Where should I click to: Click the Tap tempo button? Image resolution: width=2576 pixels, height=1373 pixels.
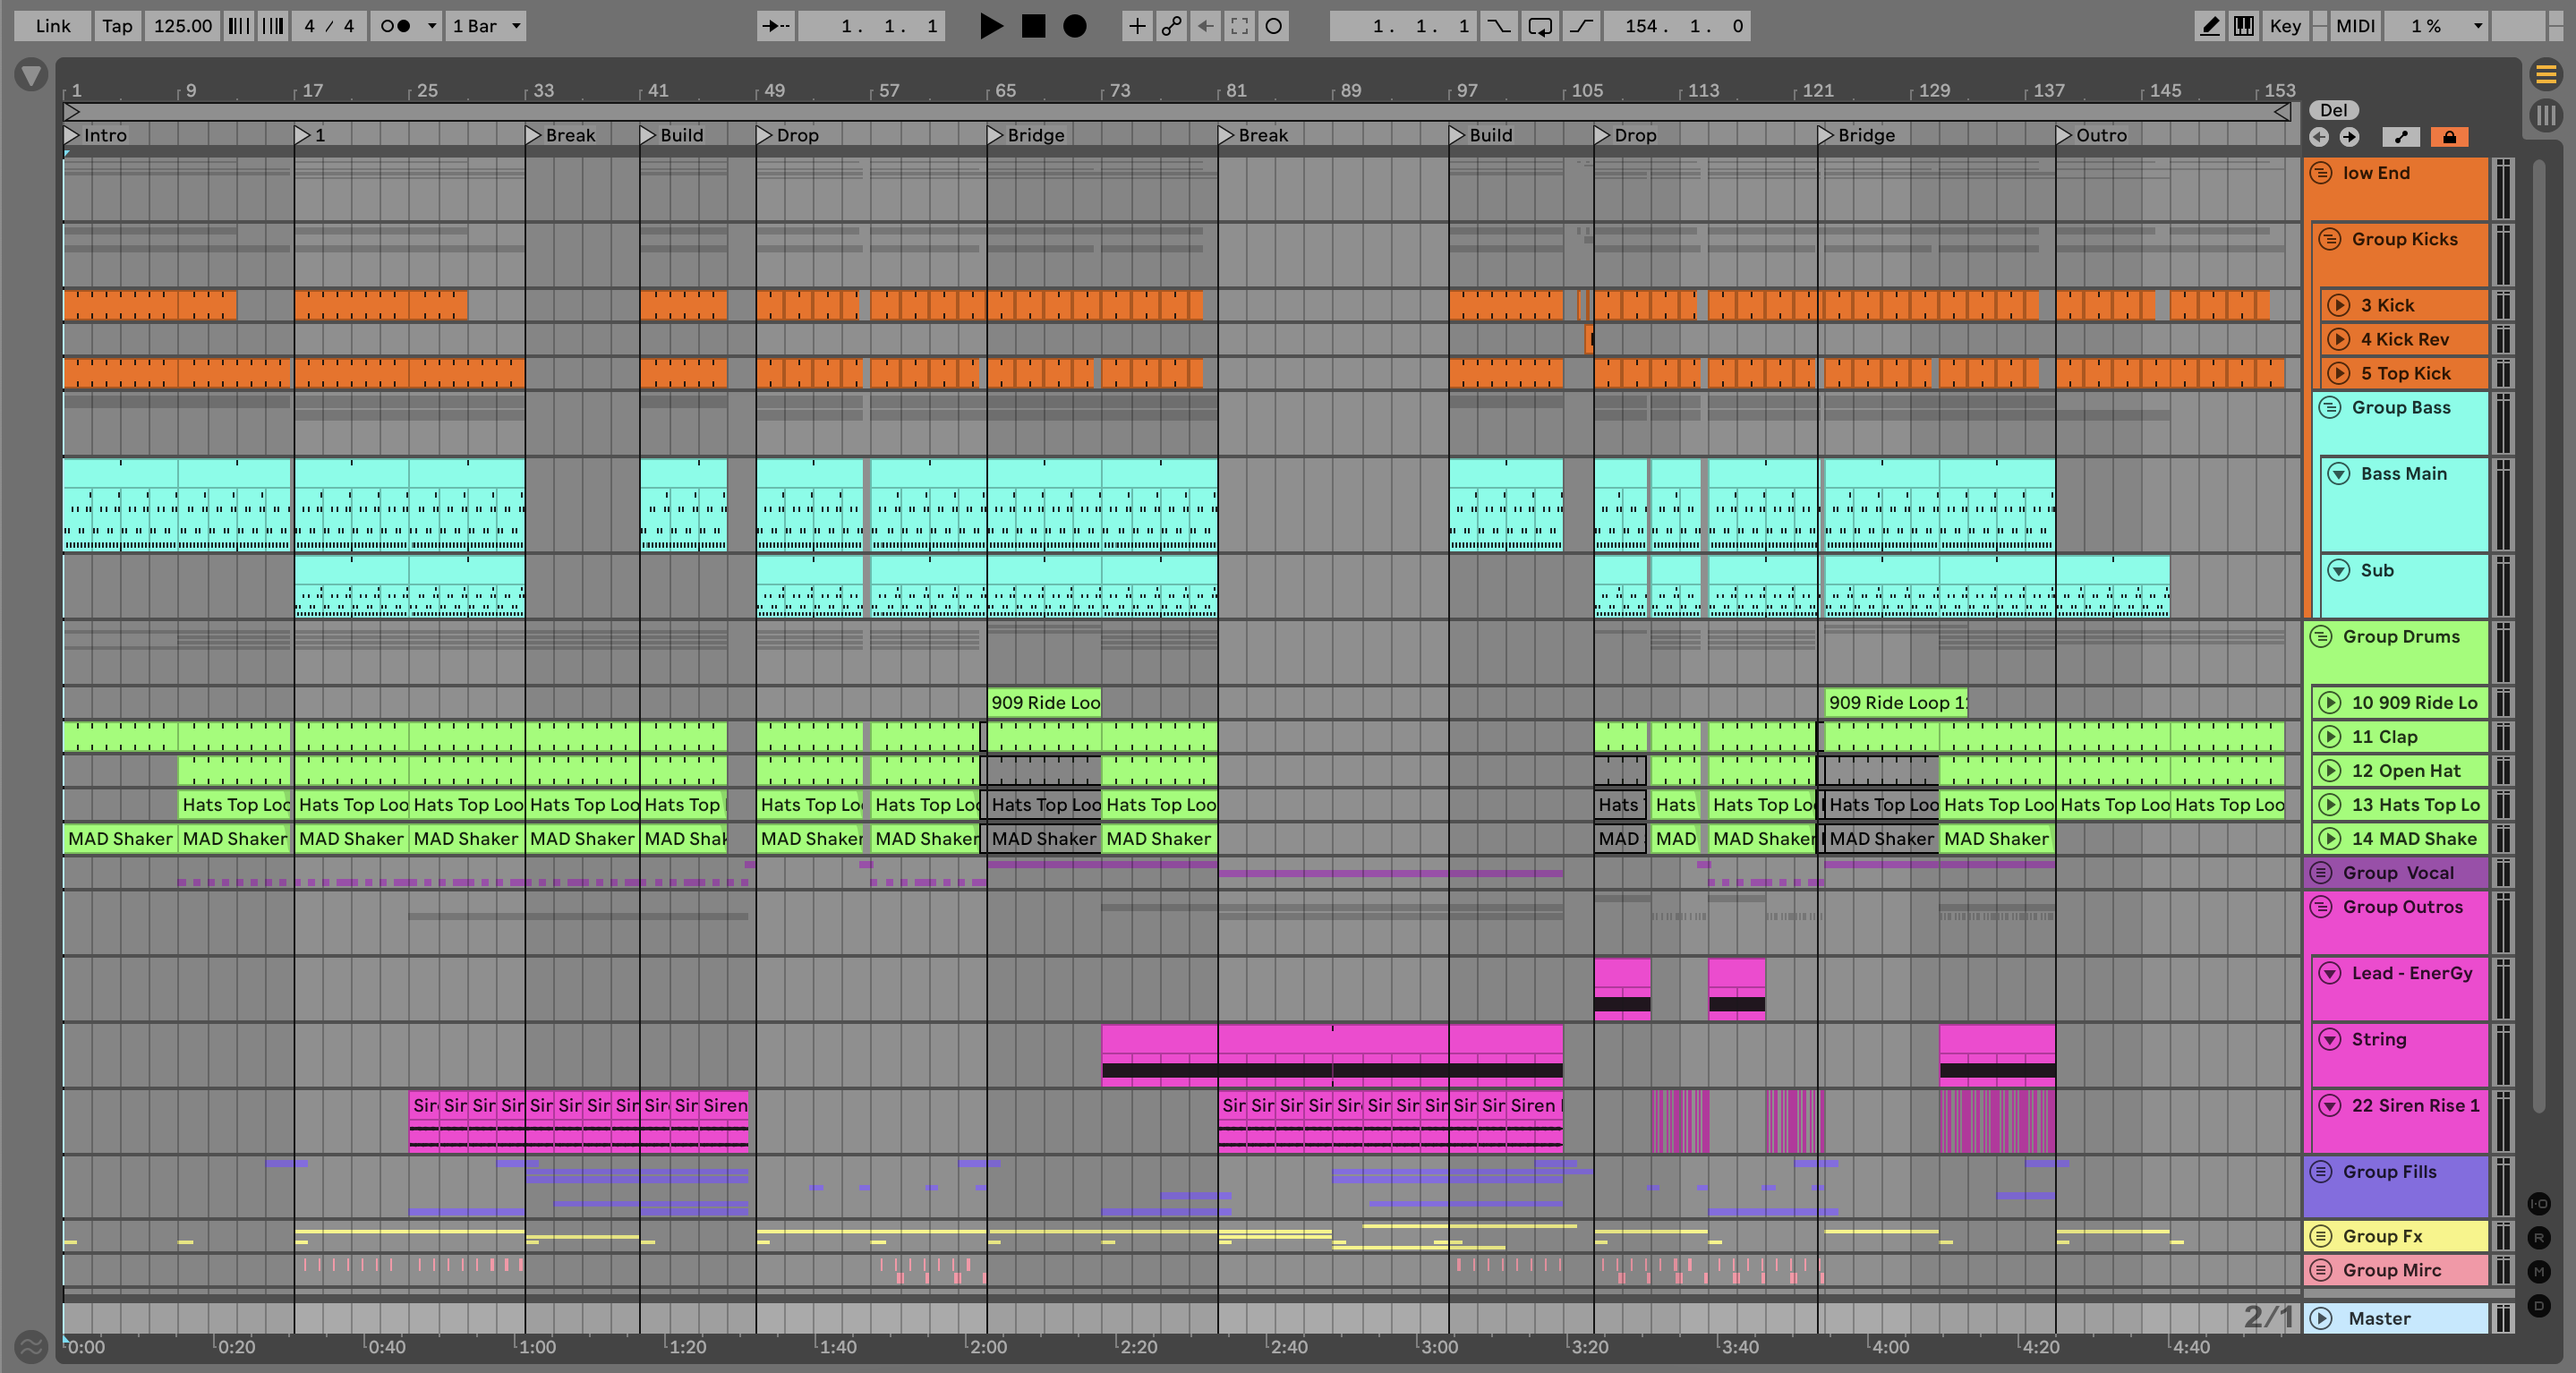[117, 26]
